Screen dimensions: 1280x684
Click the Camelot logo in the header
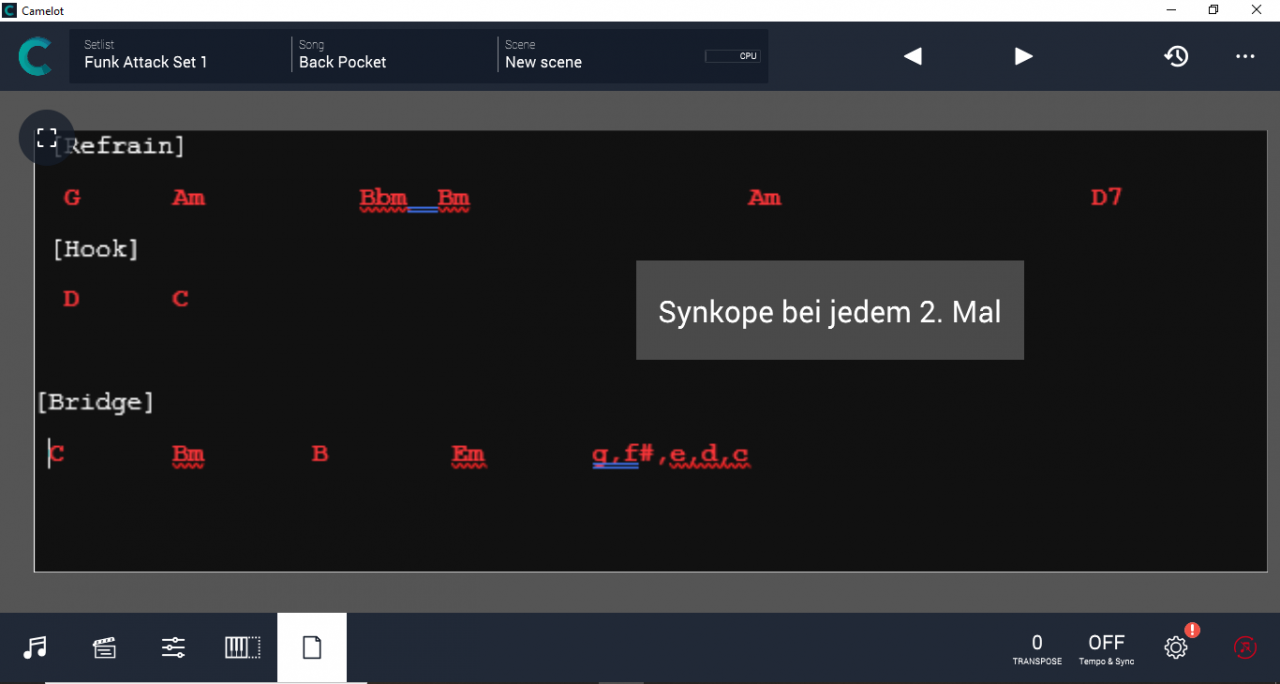coord(35,56)
